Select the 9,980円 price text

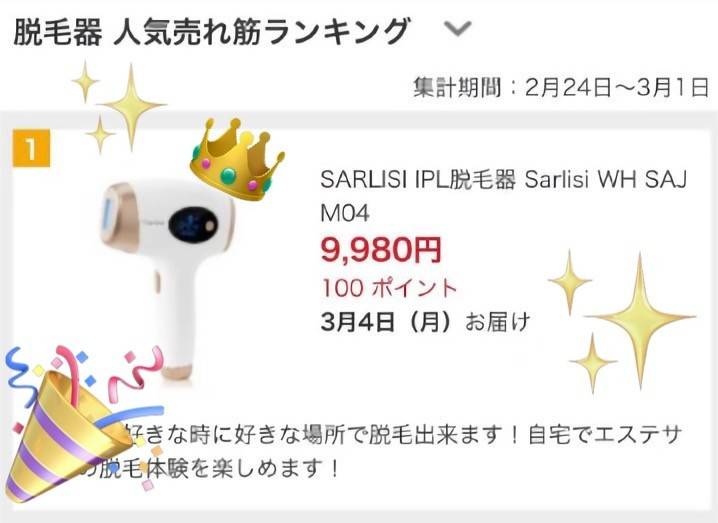[381, 250]
